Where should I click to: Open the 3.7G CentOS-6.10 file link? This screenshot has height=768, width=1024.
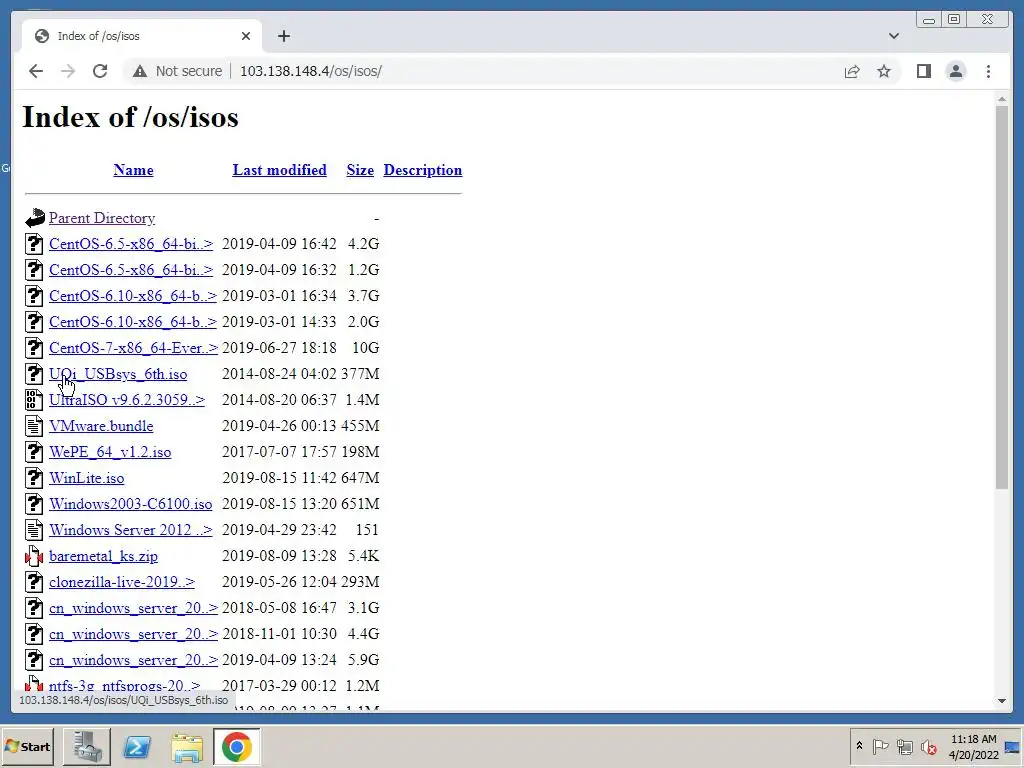[x=133, y=296]
